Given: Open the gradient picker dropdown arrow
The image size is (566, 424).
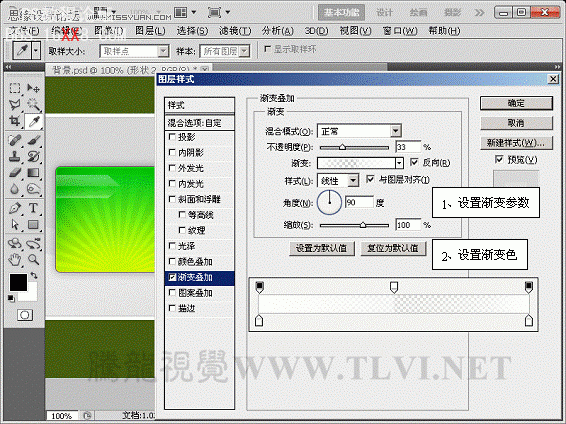Looking at the screenshot, I should tap(399, 163).
